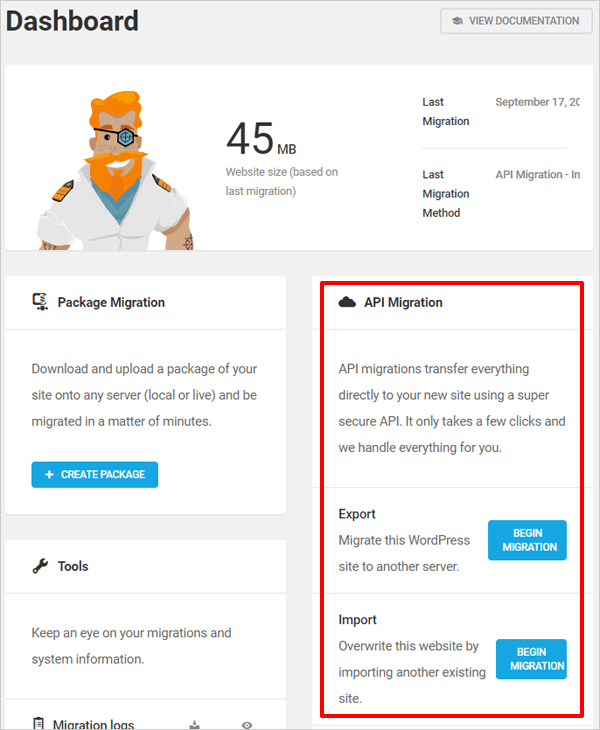
Task: Click the "API Migration - In" method value
Action: (x=538, y=175)
